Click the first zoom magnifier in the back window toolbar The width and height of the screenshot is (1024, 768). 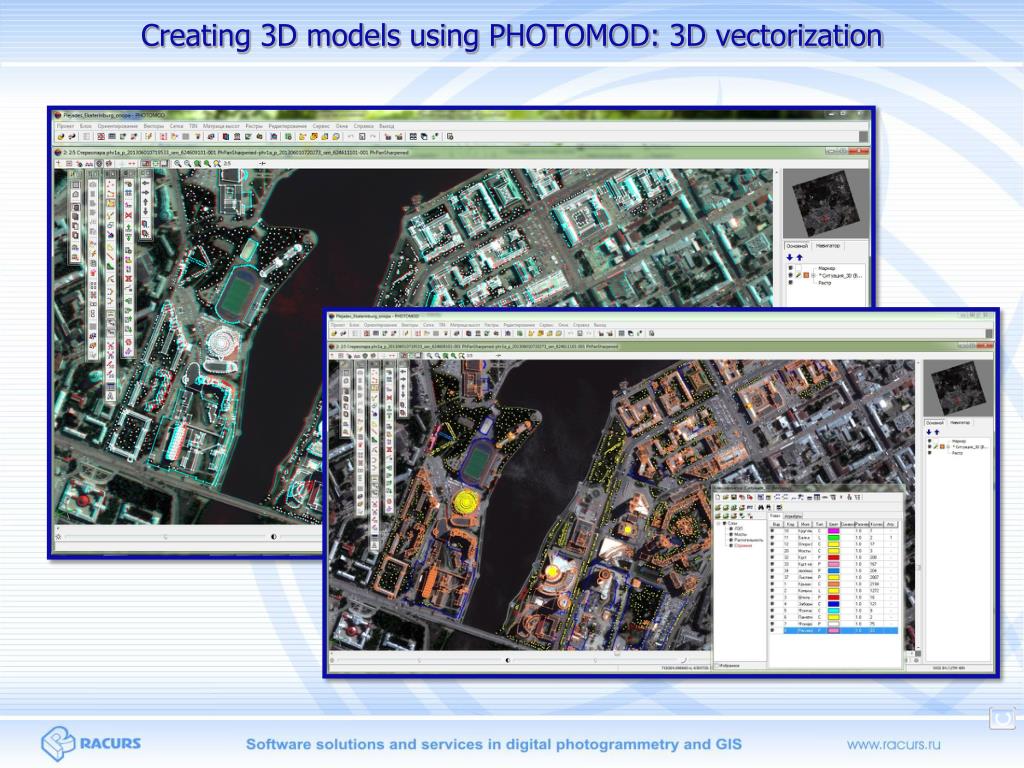click(x=178, y=163)
